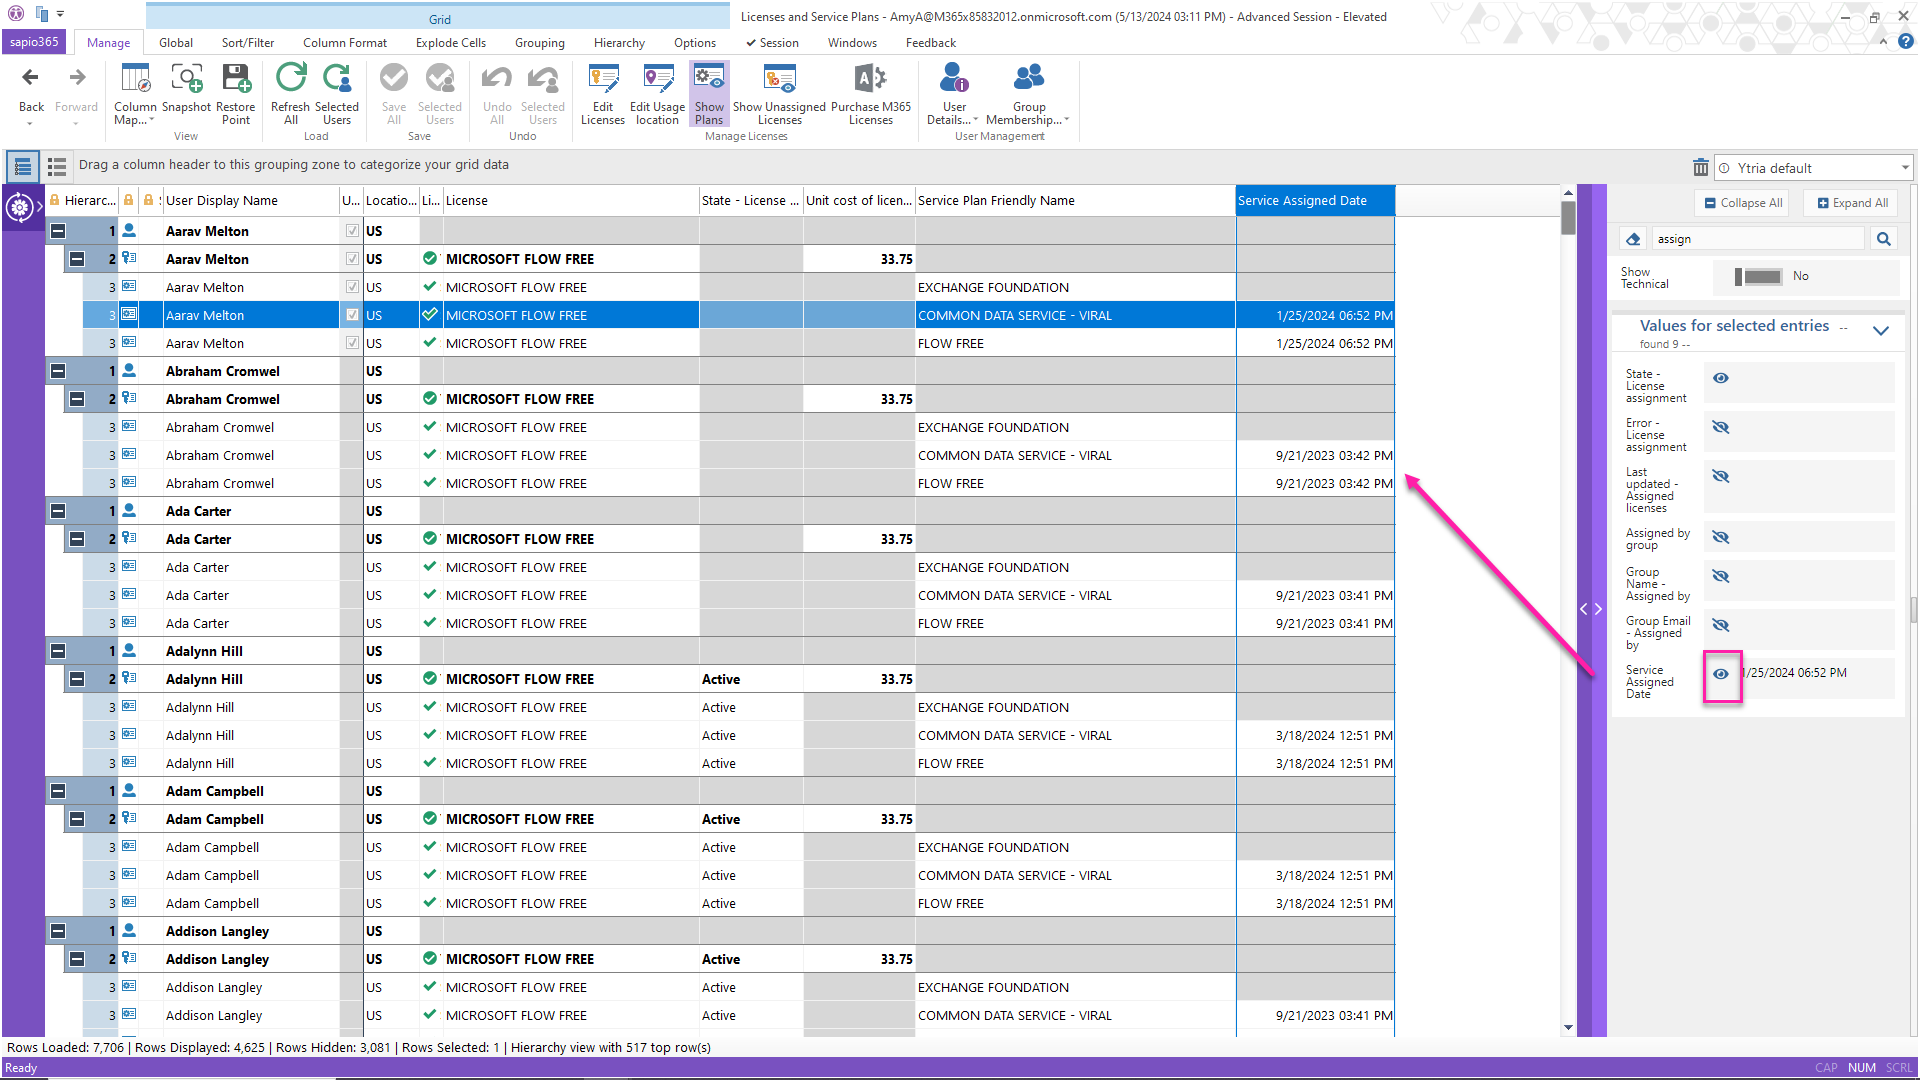Collapse Values for selected entries section
Viewport: 1920px width, 1080px height.
[x=1881, y=331]
